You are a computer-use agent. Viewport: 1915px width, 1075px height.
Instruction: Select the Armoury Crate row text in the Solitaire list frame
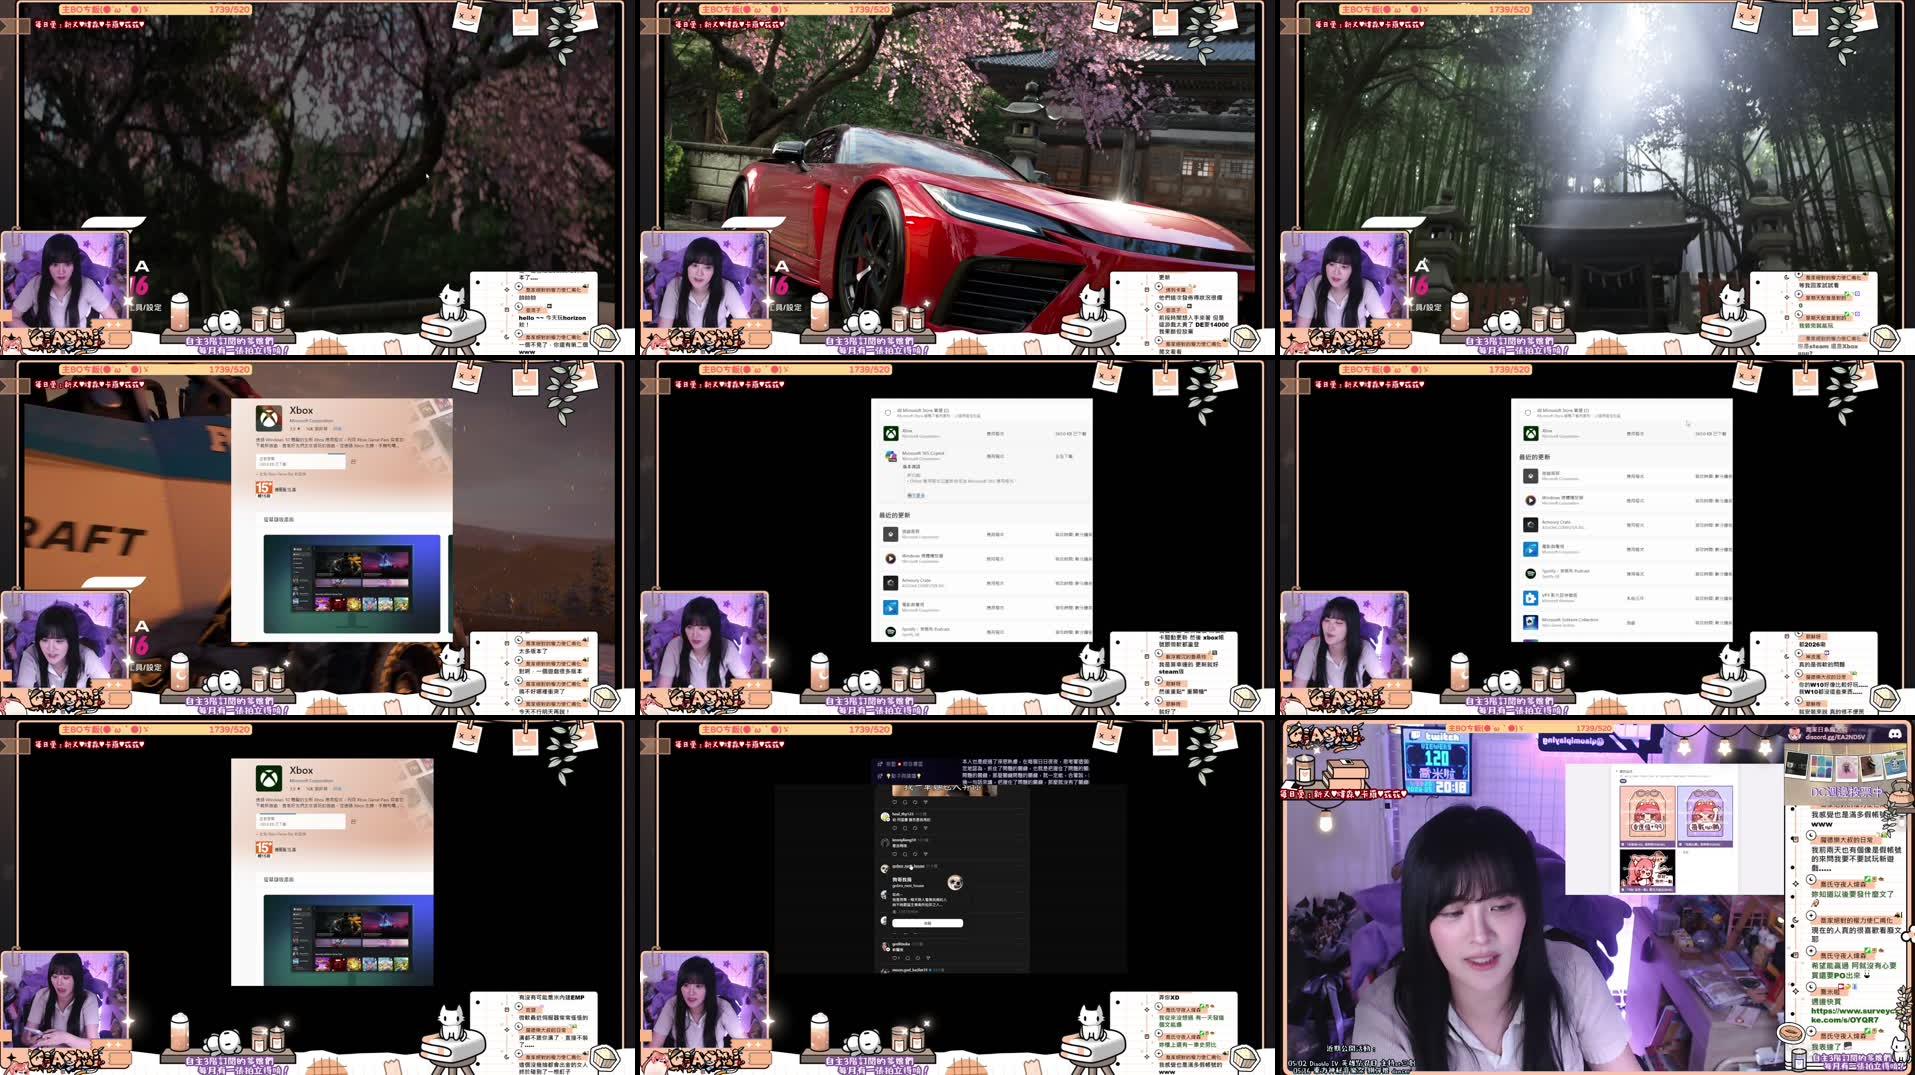1558,524
